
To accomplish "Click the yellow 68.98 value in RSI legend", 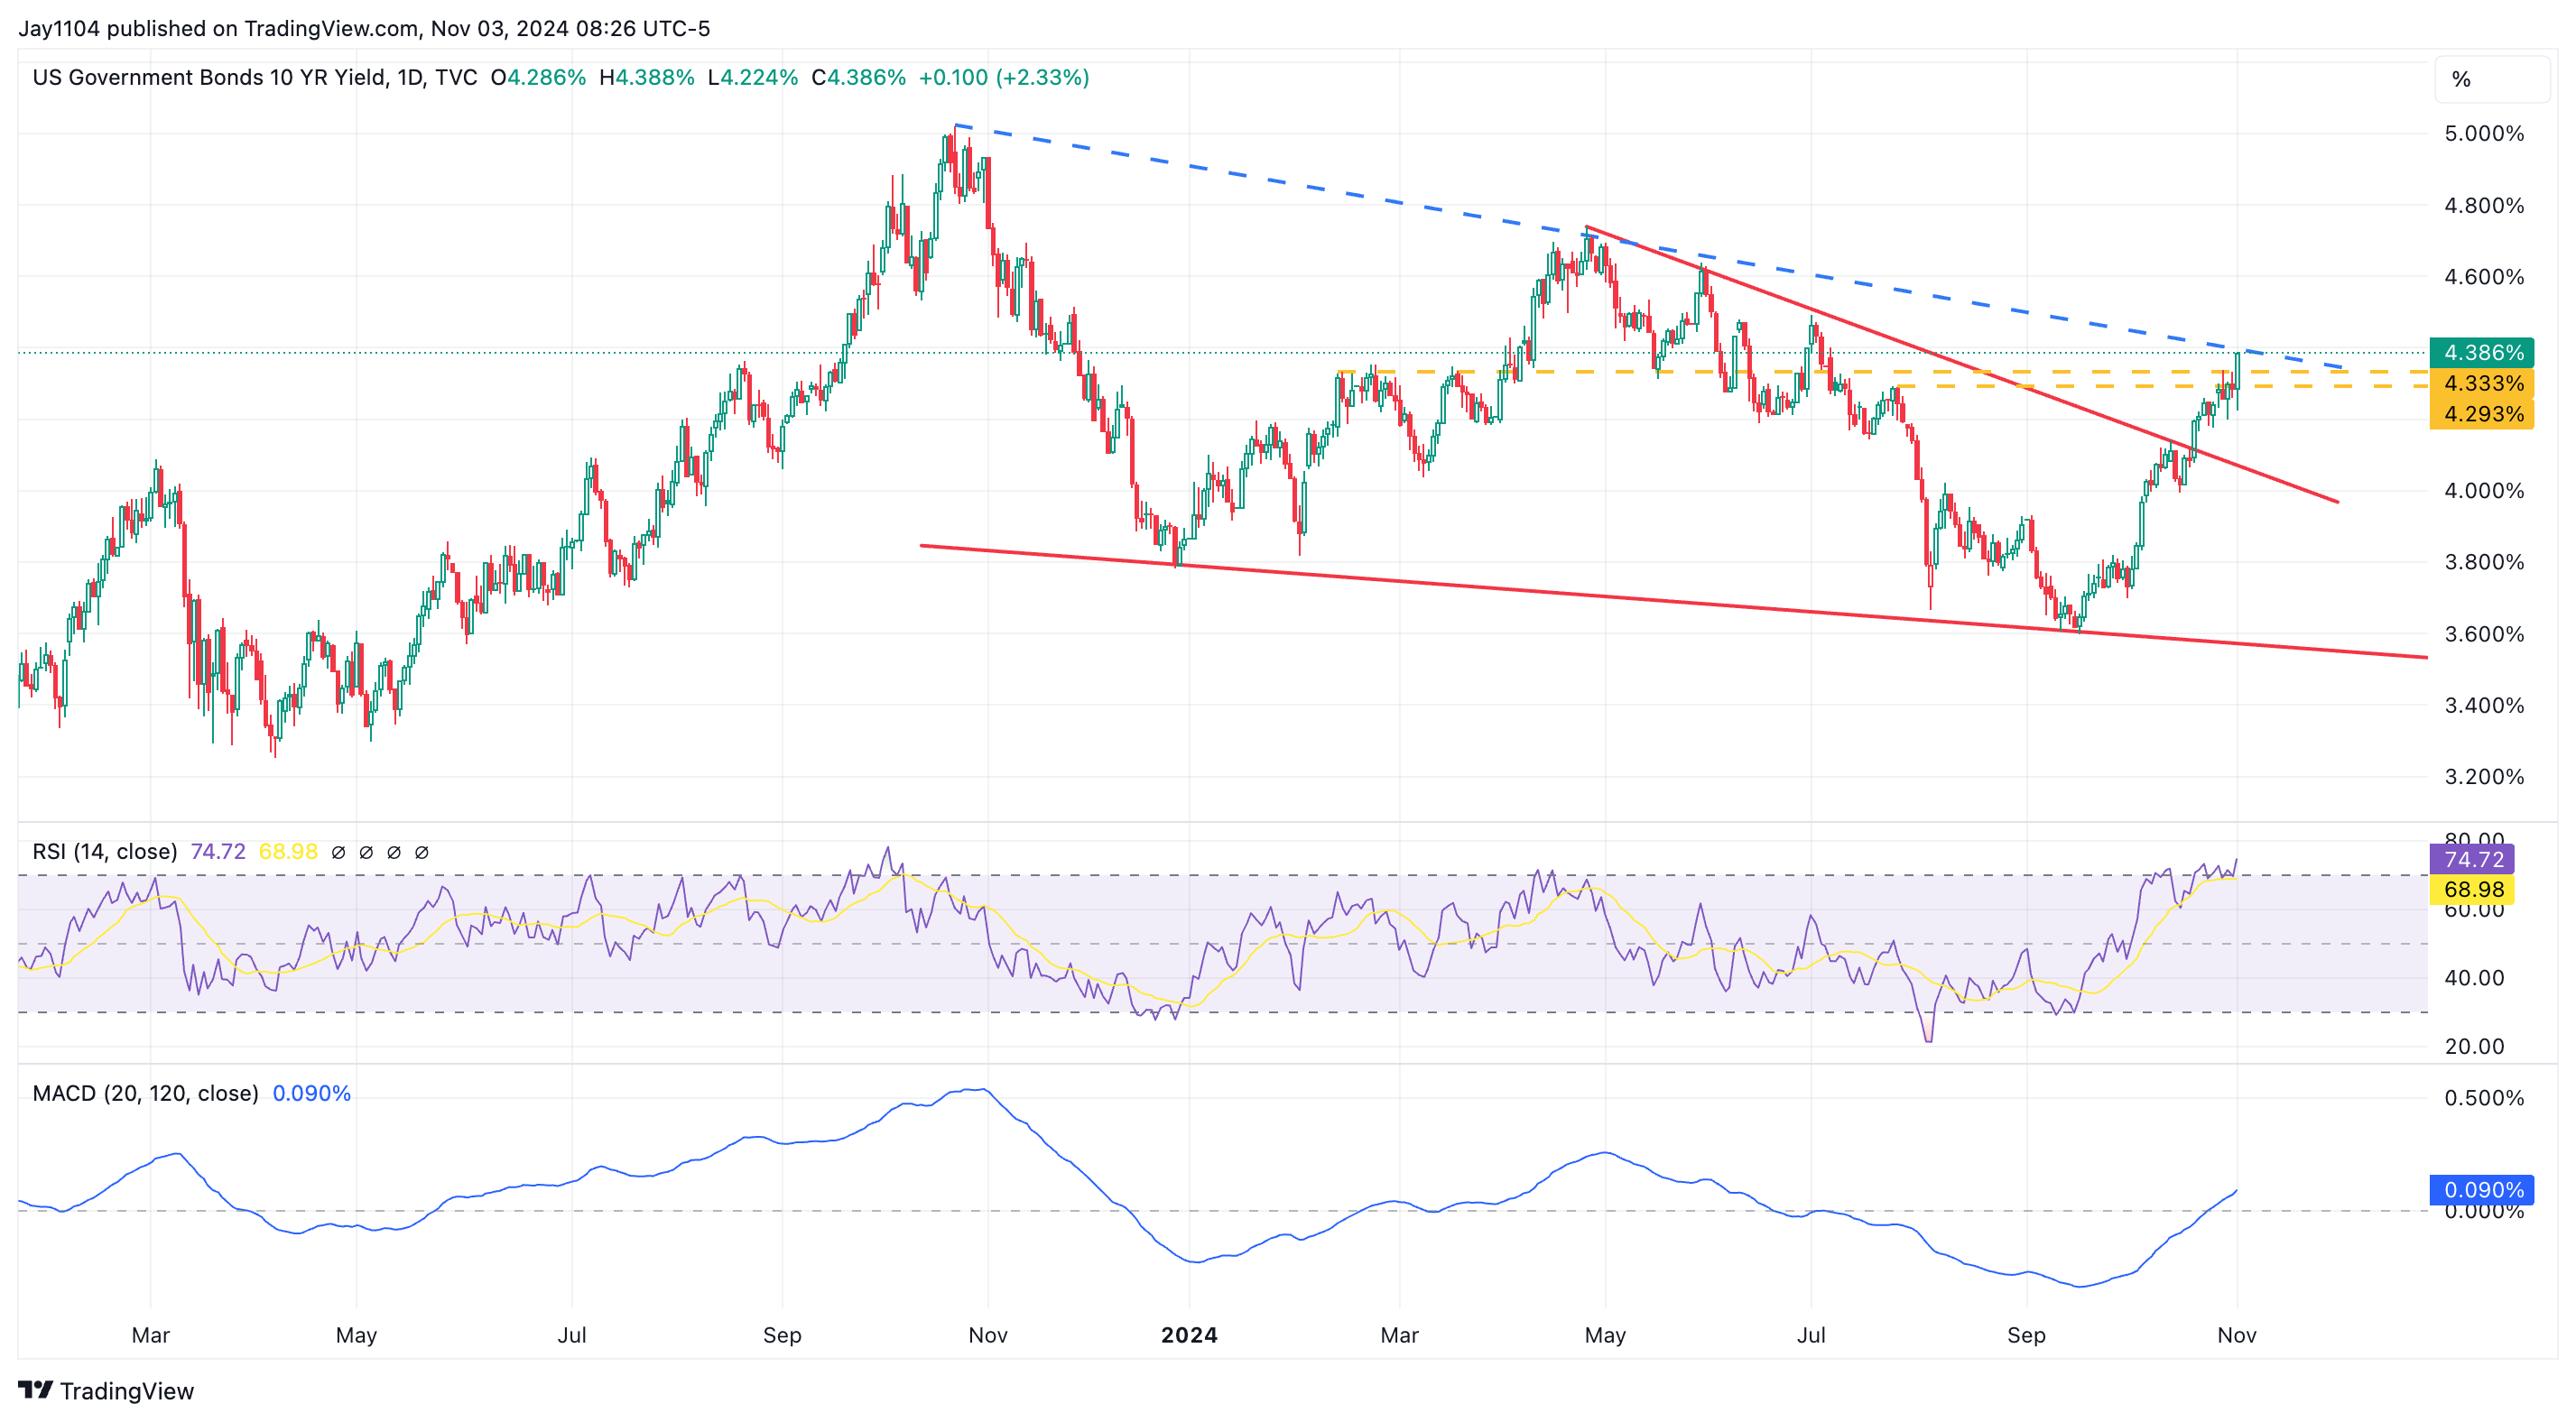I will [x=288, y=851].
